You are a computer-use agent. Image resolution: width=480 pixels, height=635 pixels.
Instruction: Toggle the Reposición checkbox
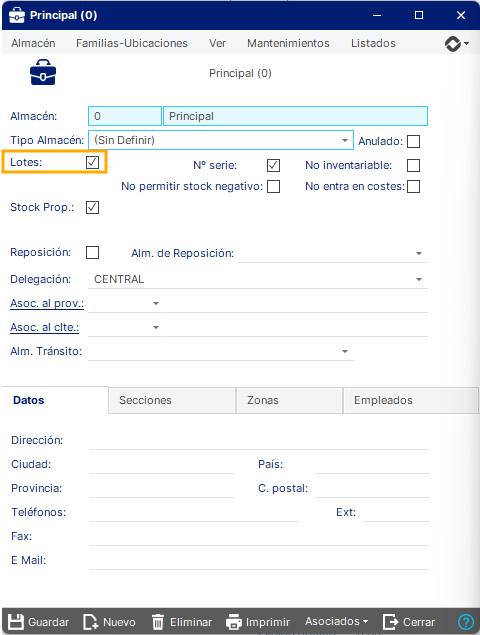point(92,252)
